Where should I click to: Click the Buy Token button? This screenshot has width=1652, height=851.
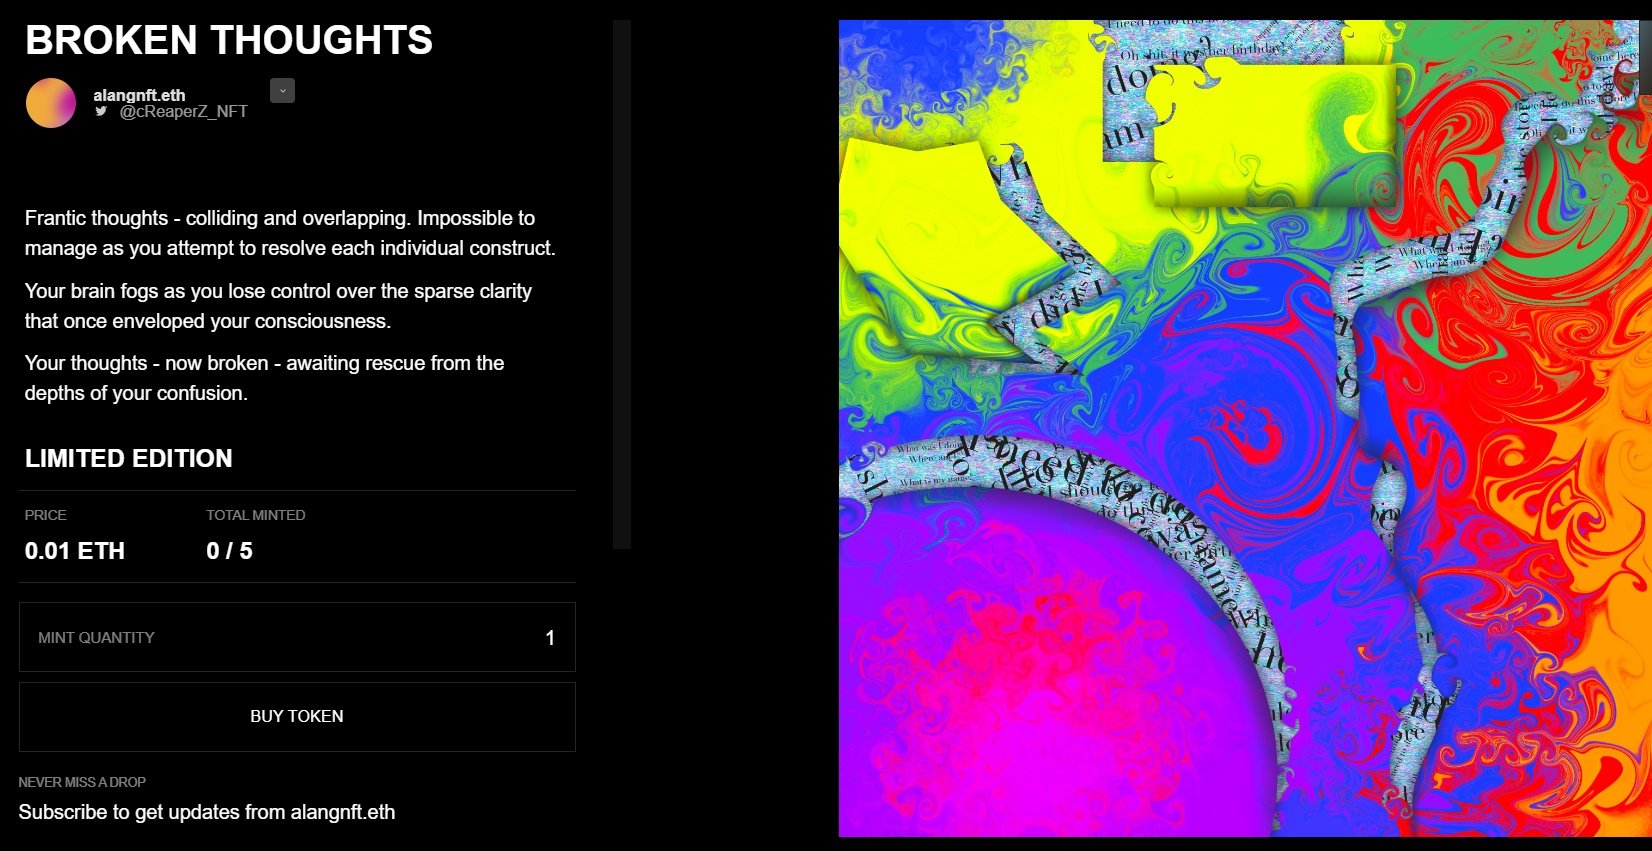pos(297,717)
